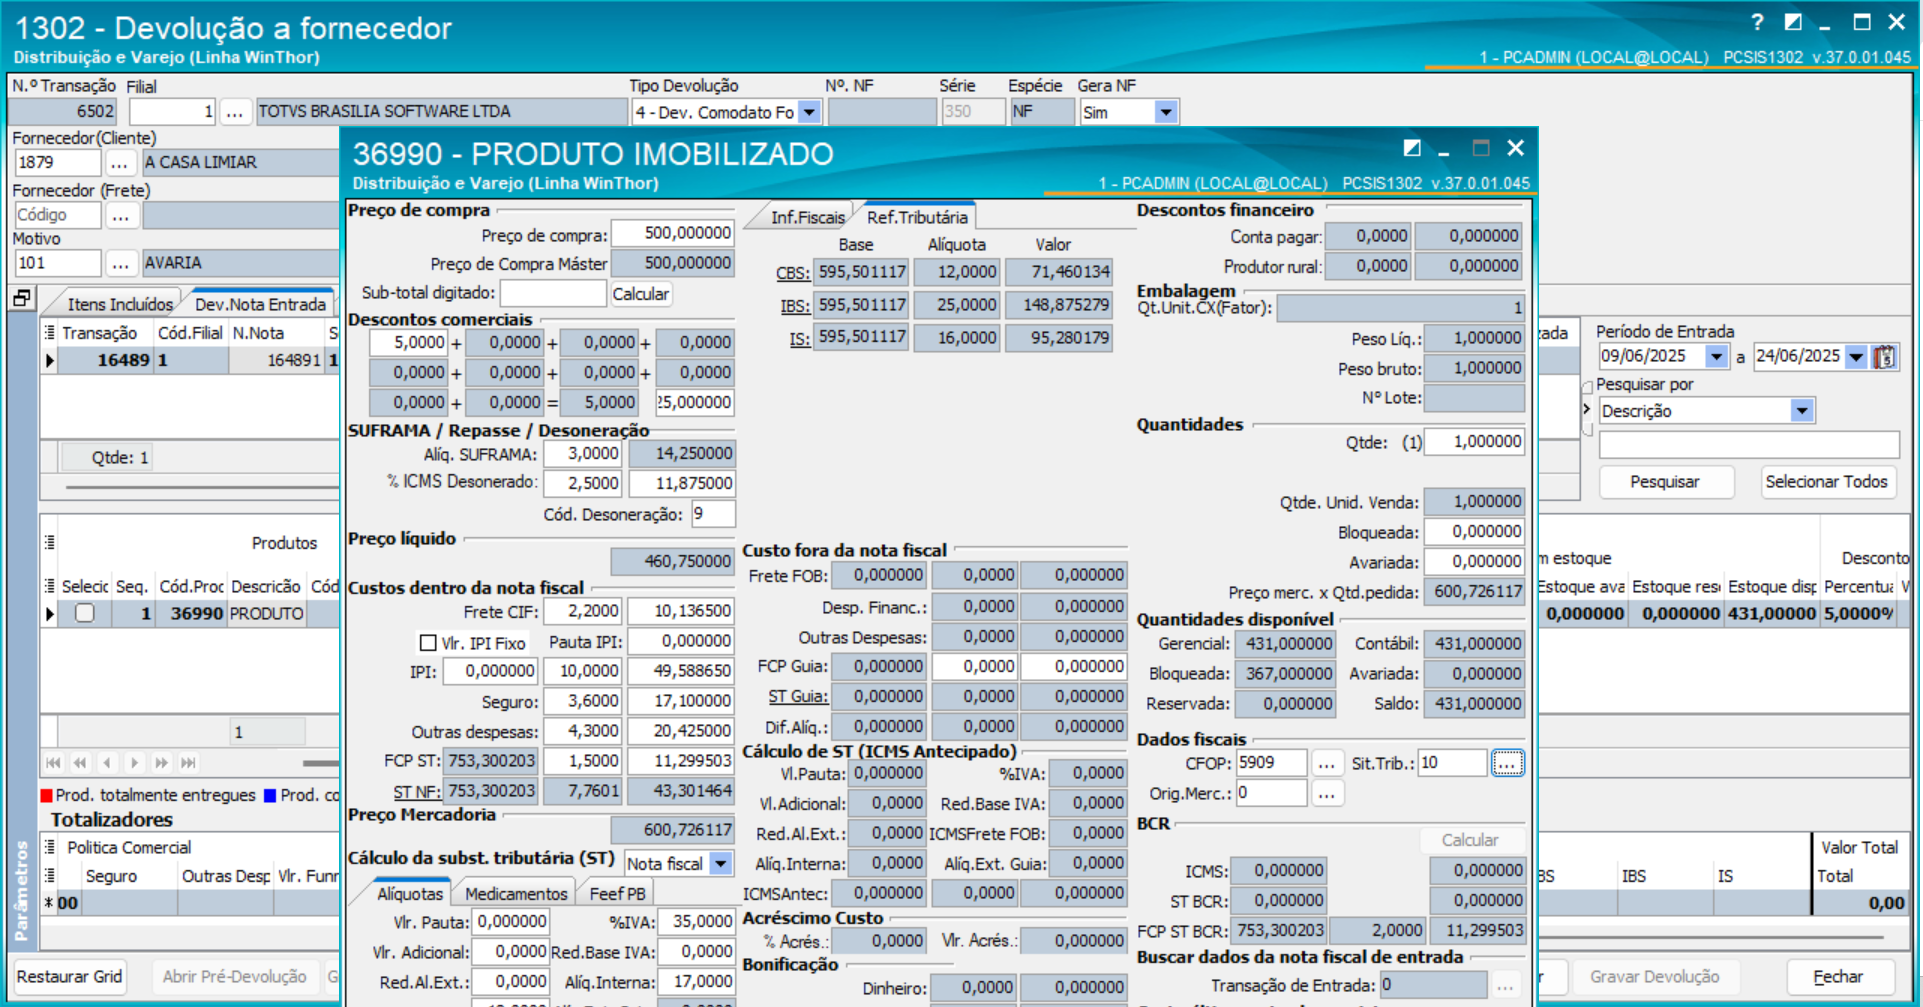This screenshot has width=1923, height=1007.
Task: Open the end date dropdown 24/06/2025
Action: coord(1857,356)
